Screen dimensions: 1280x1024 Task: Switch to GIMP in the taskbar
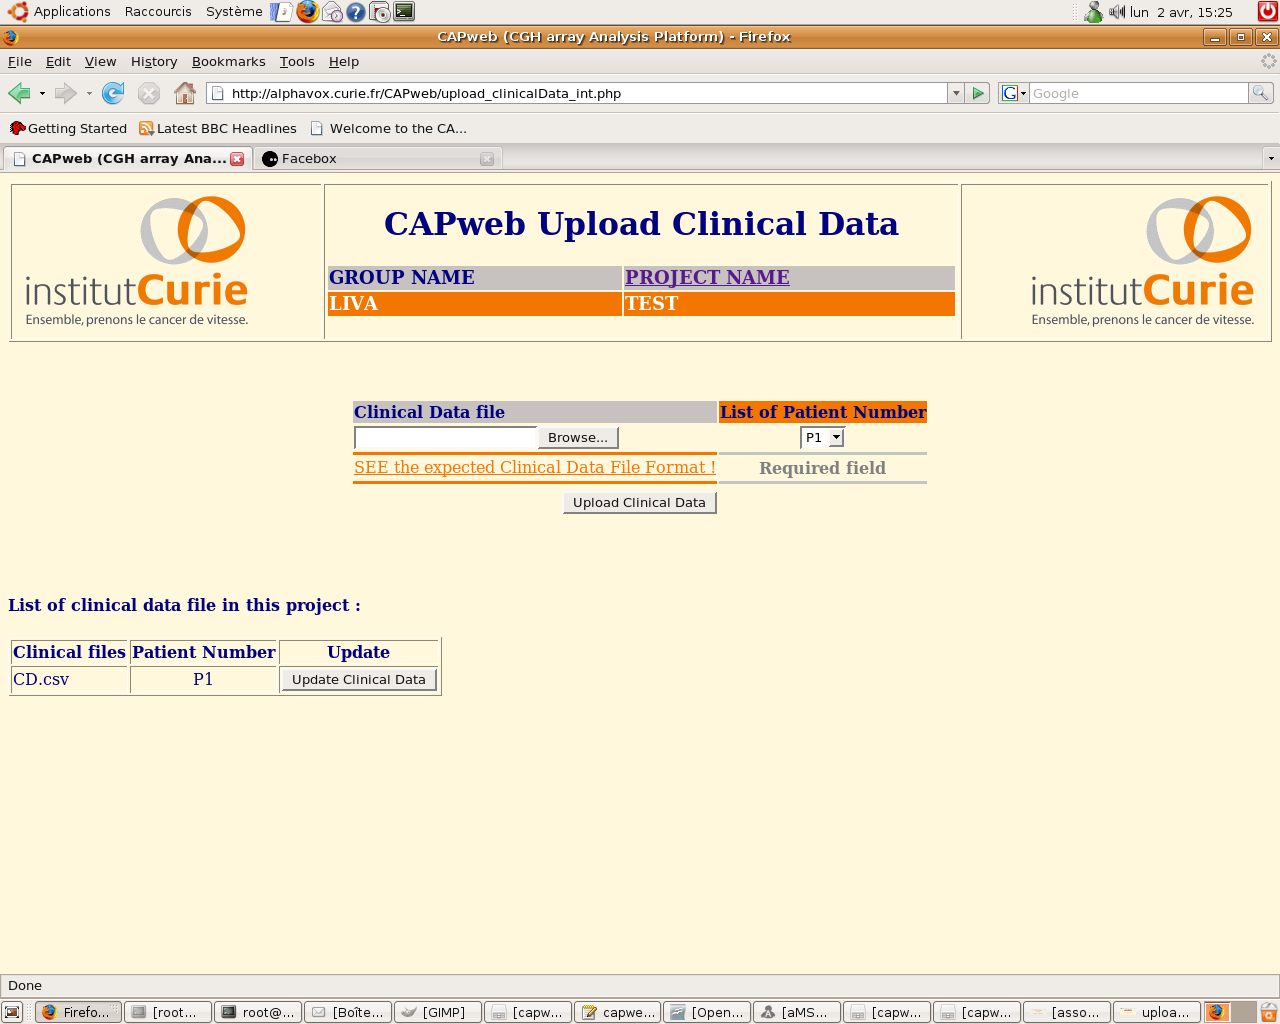click(438, 1012)
